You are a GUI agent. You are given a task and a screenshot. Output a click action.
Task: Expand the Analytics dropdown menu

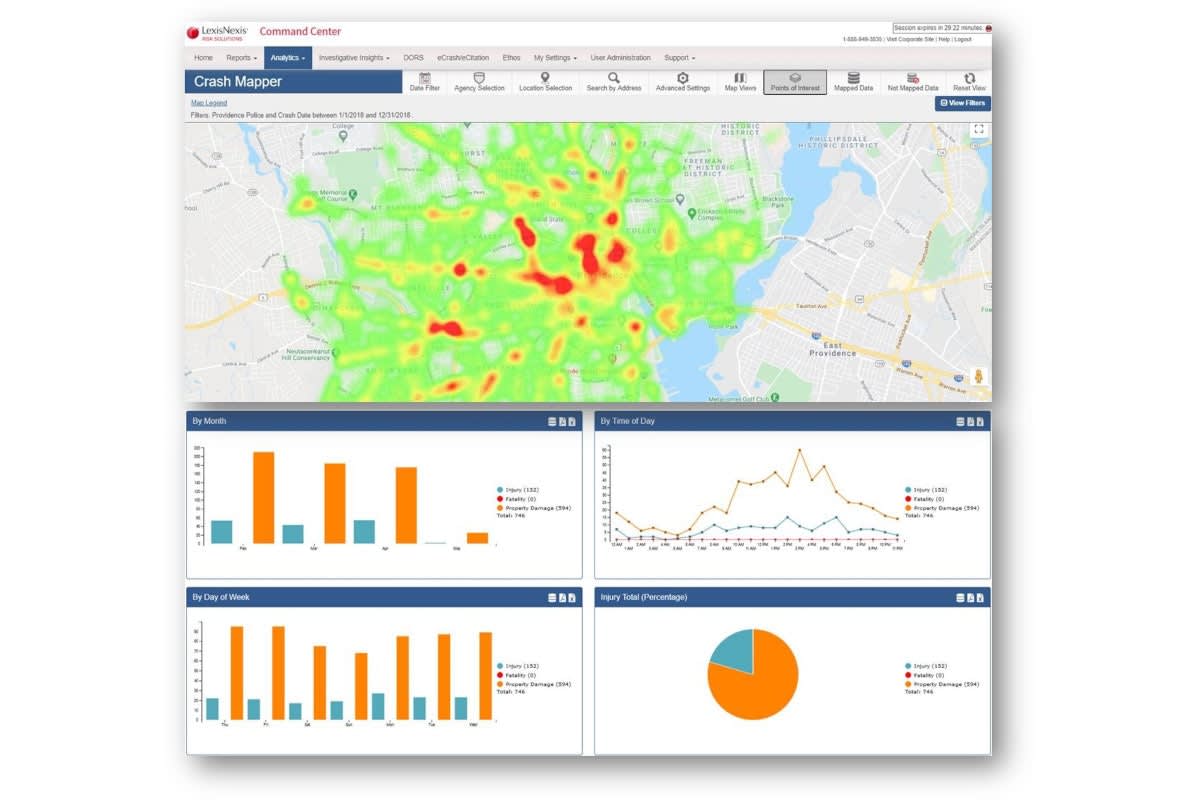point(287,58)
